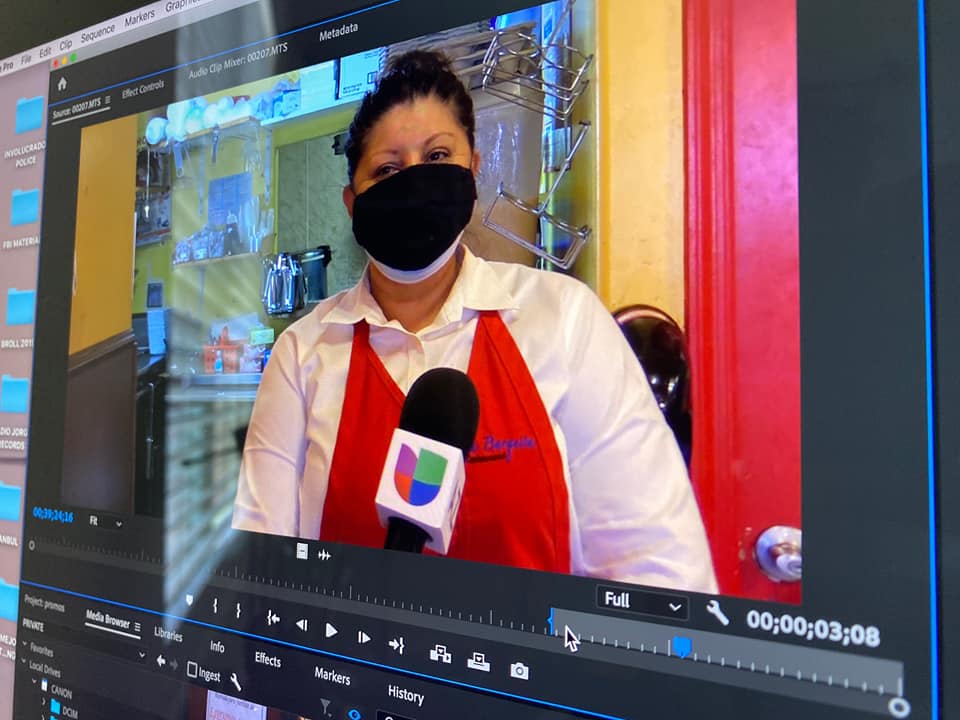Open the Fit zoom level dropdown
This screenshot has height=720, width=960.
point(105,522)
